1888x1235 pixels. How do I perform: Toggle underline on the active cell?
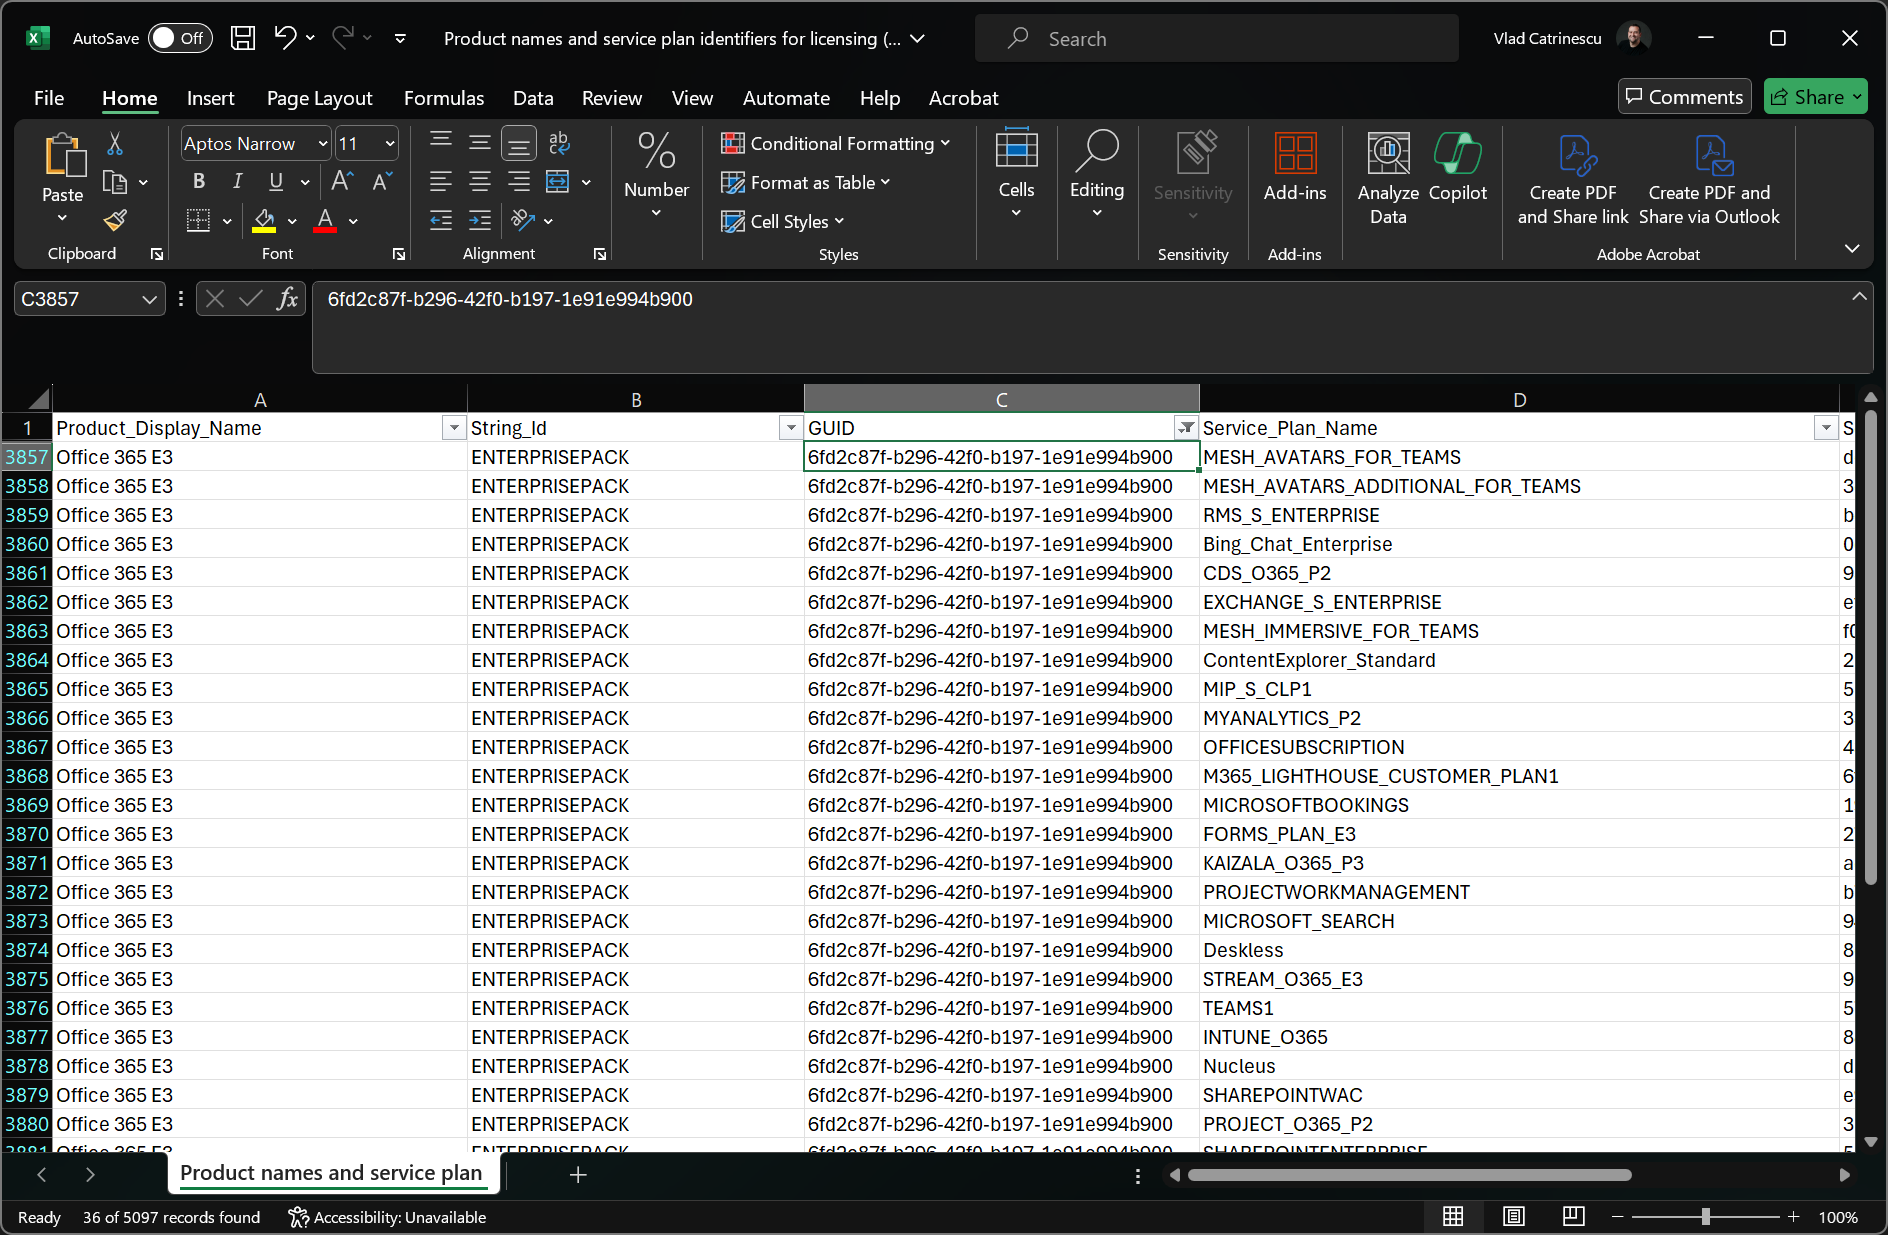[x=274, y=181]
